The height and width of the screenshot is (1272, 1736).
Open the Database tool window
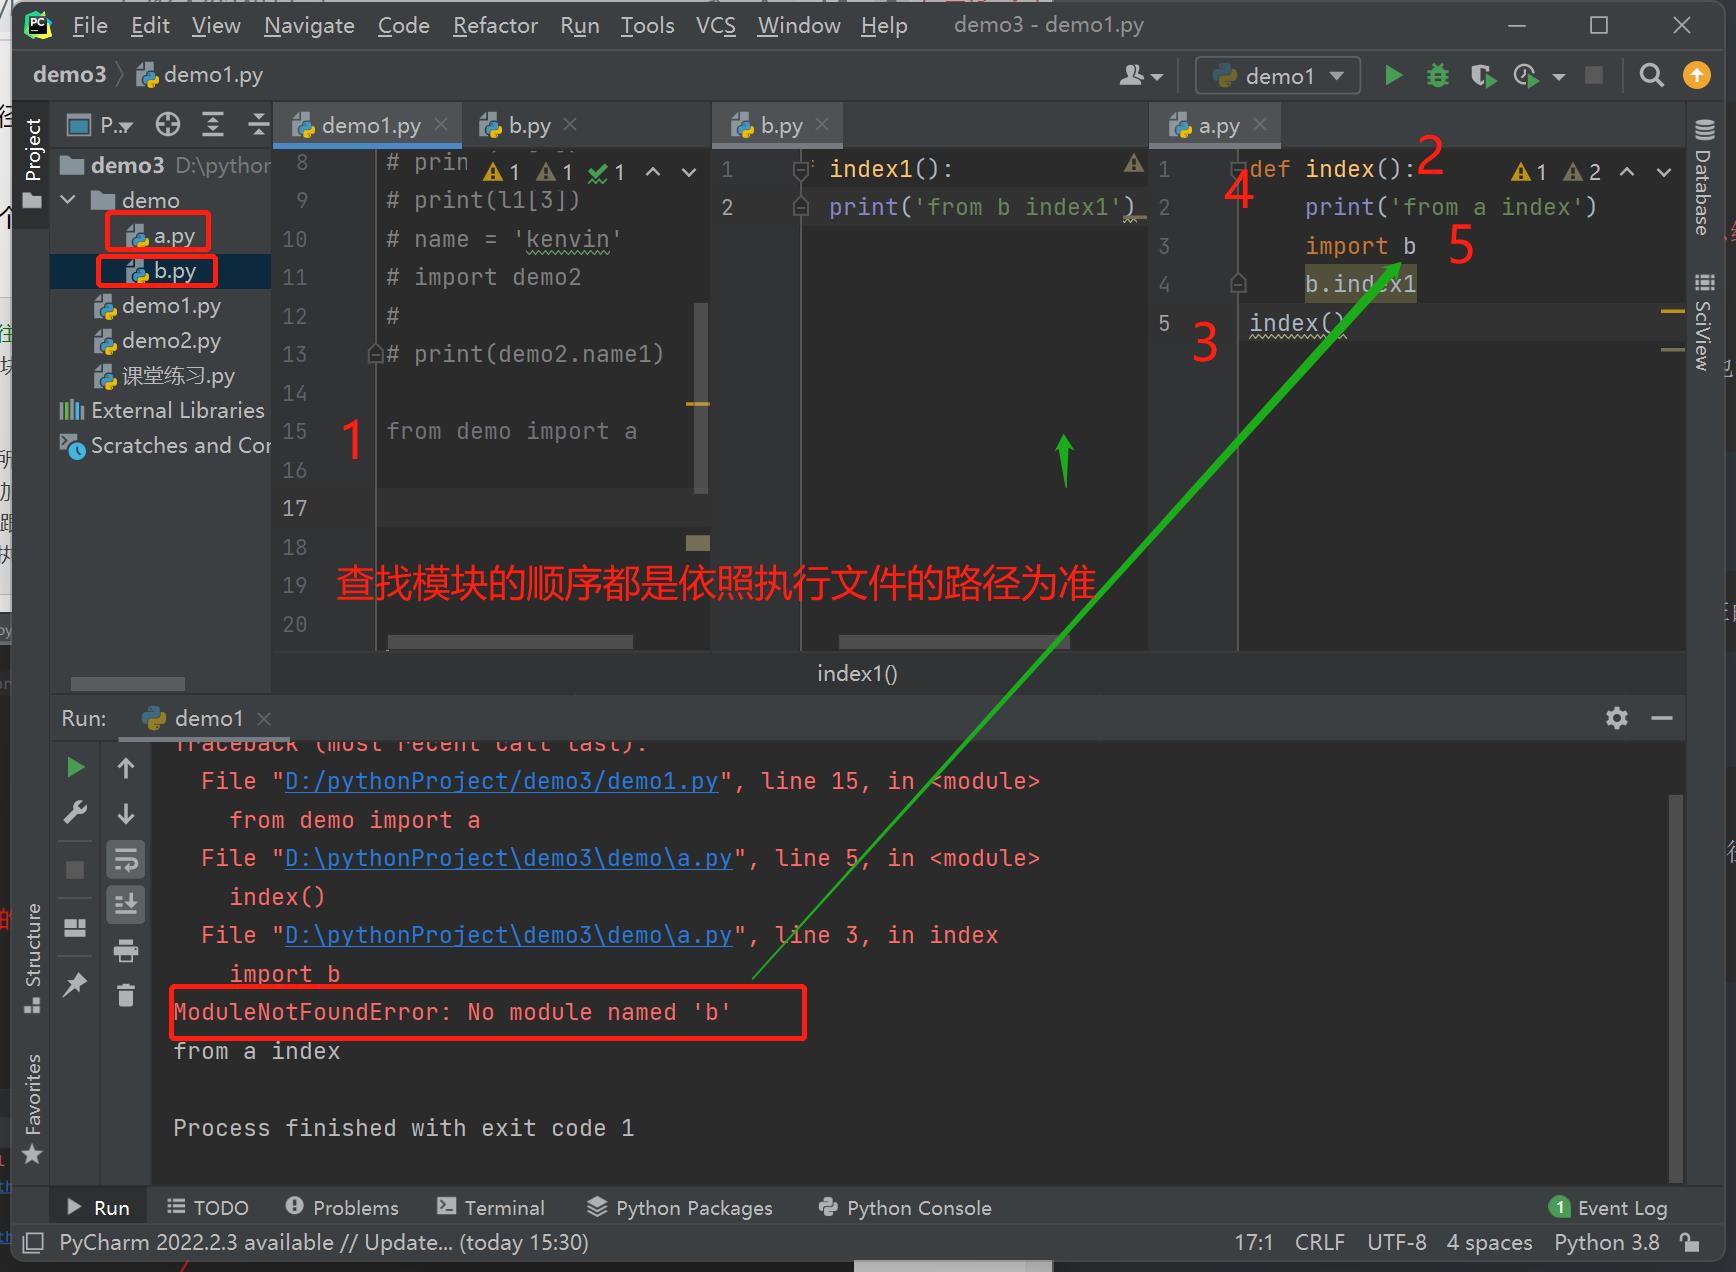pos(1703,177)
